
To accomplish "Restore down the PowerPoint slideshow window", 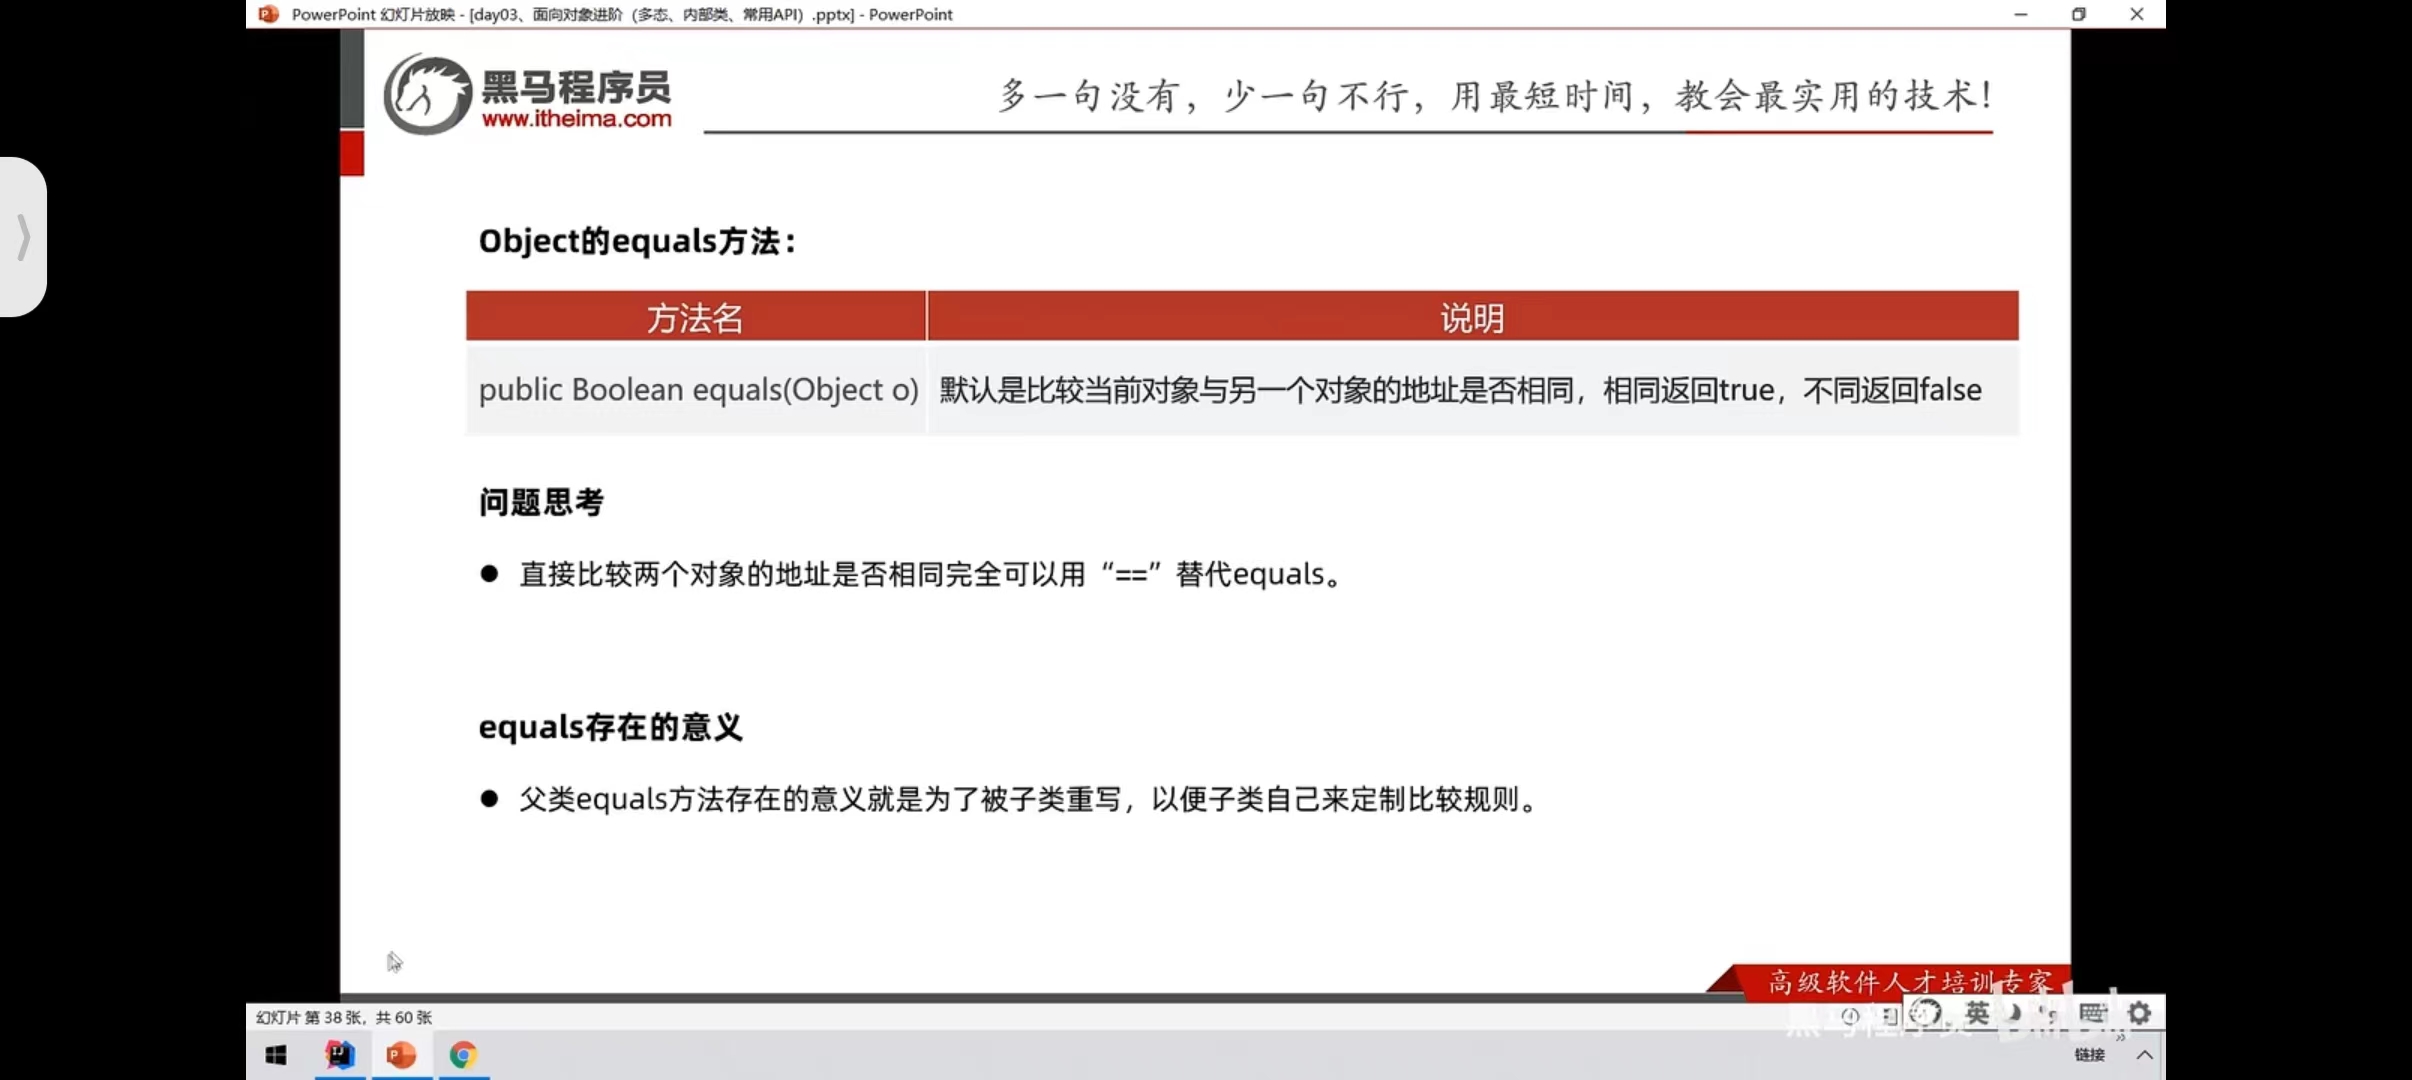I will [x=2078, y=14].
